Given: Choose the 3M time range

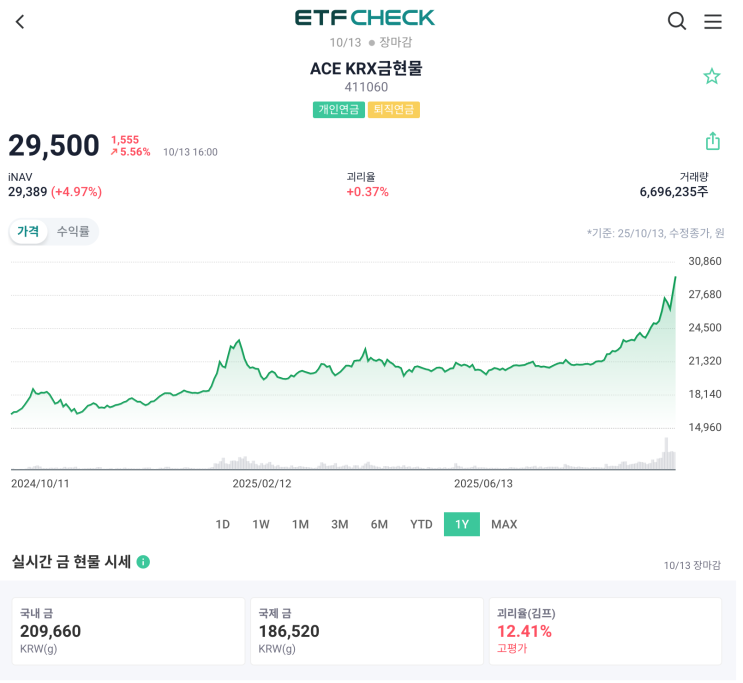Looking at the screenshot, I should point(340,524).
